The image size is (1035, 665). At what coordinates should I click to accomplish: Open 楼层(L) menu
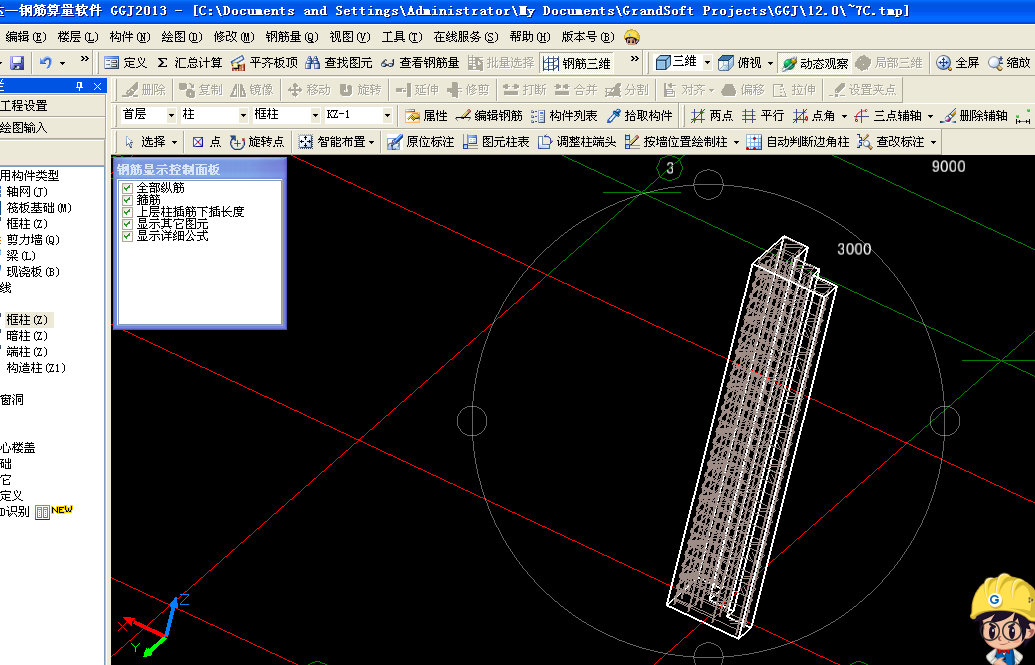coord(77,37)
